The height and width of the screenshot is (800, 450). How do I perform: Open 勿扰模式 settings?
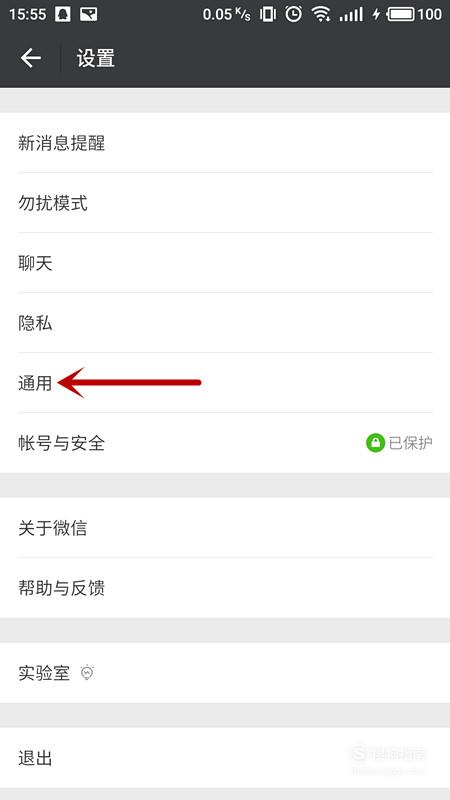[225, 203]
